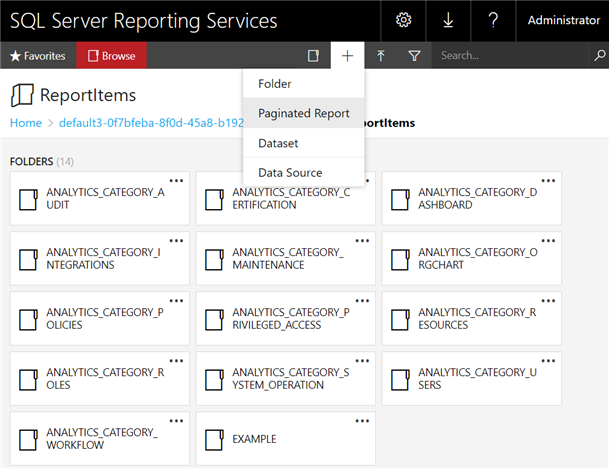Click in the Search field
Viewport: 609px width, 469px height.
click(x=511, y=56)
